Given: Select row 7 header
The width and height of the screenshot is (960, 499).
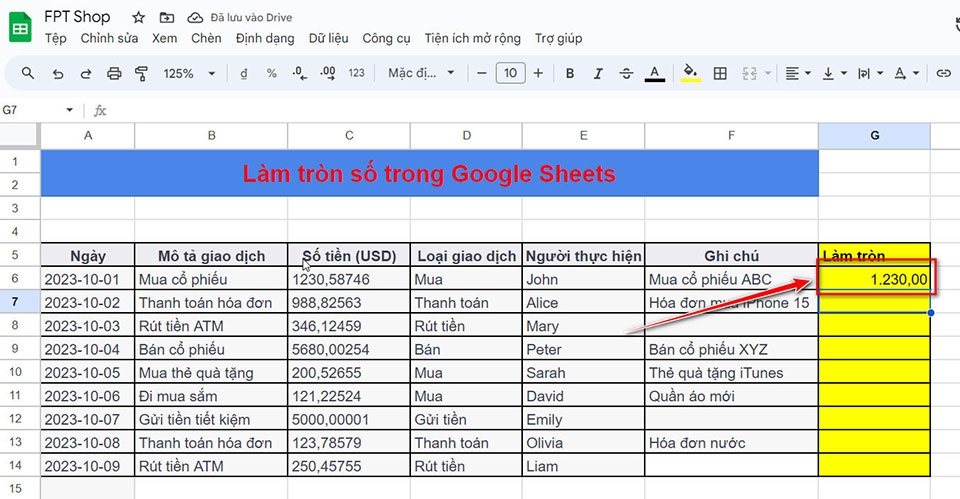Looking at the screenshot, I should 15,302.
